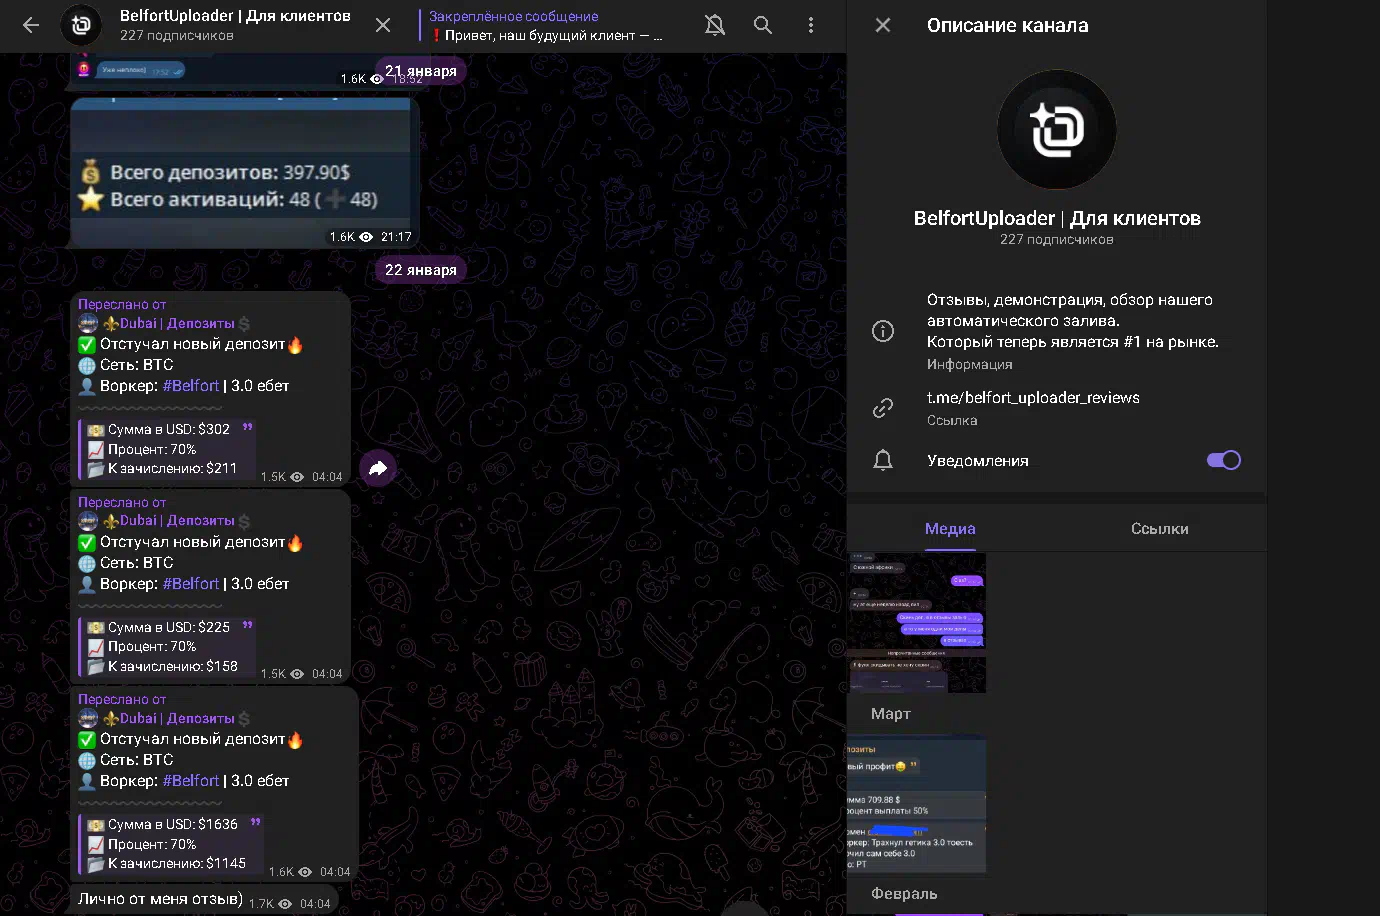This screenshot has width=1380, height=916.
Task: Switch to the Ссылки tab
Action: [x=1160, y=529]
